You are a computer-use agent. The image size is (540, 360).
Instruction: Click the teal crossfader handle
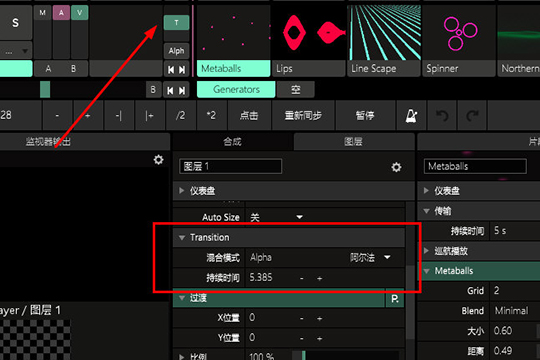pos(45,90)
